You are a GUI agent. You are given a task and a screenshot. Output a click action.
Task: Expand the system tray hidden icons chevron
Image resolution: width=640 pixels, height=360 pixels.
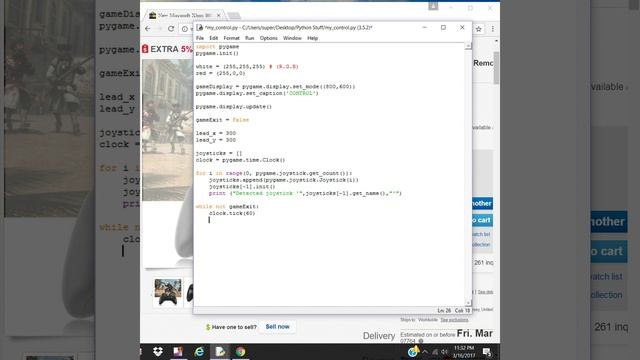tap(425, 352)
